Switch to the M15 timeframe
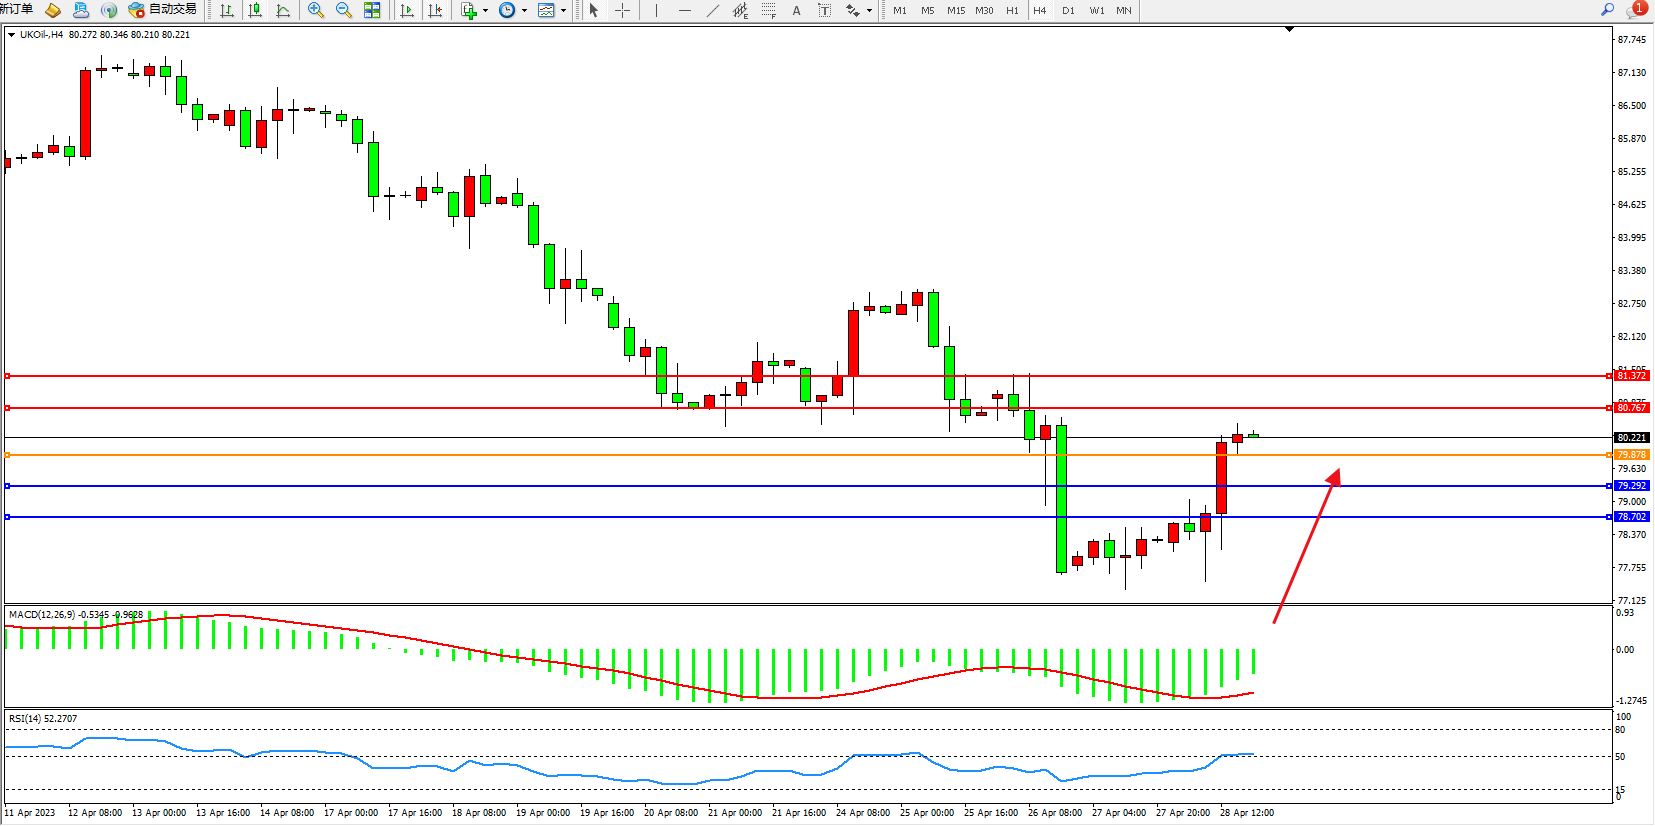1655x826 pixels. (956, 10)
